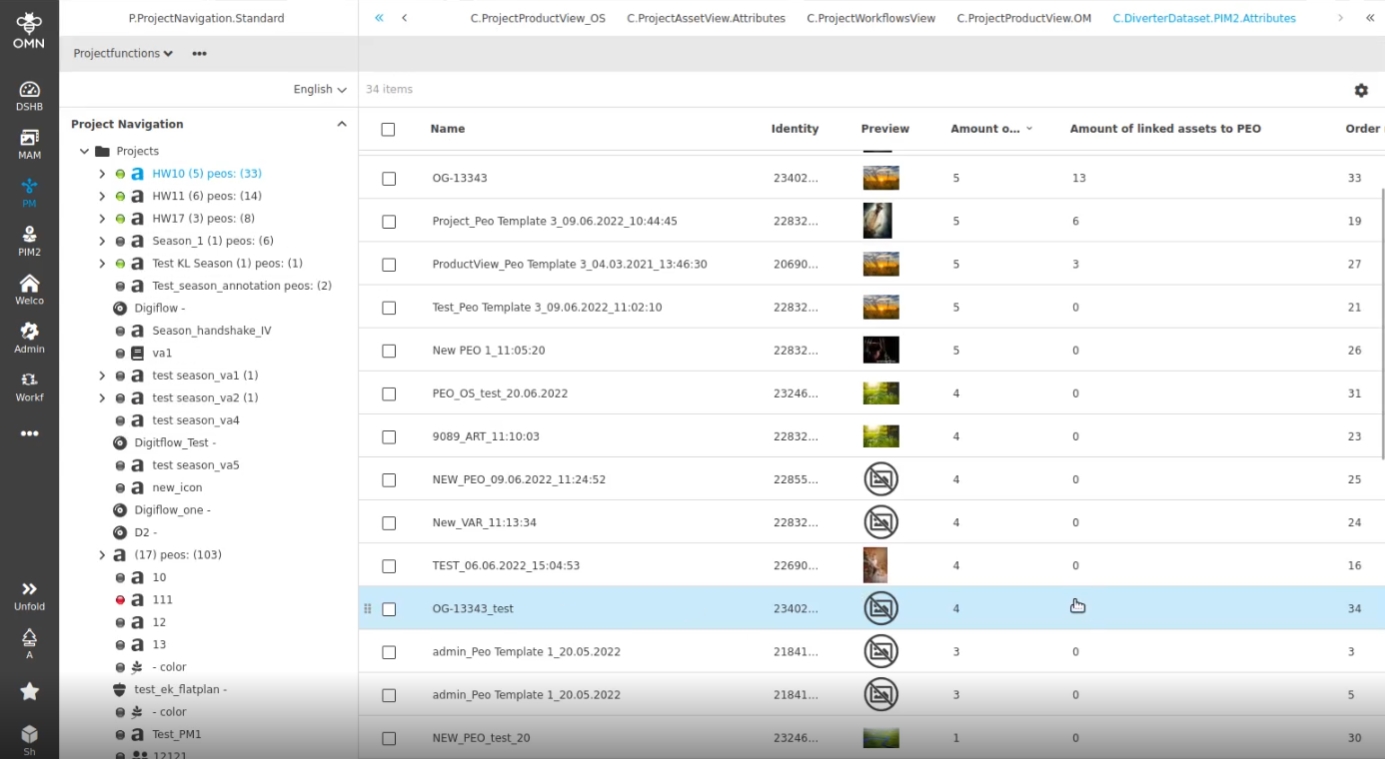1385x759 pixels.
Task: Open the Admin gear icon
Action: [29, 338]
